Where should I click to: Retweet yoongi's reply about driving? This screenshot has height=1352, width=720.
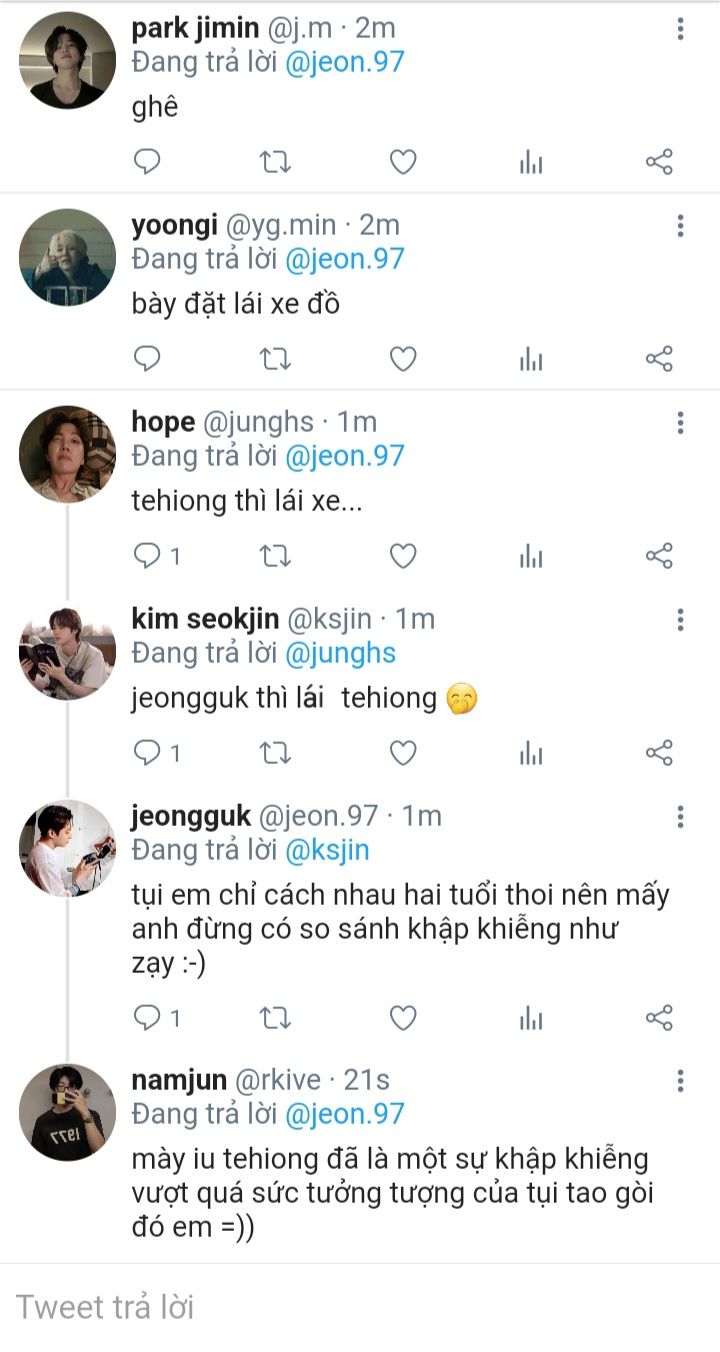coord(275,359)
